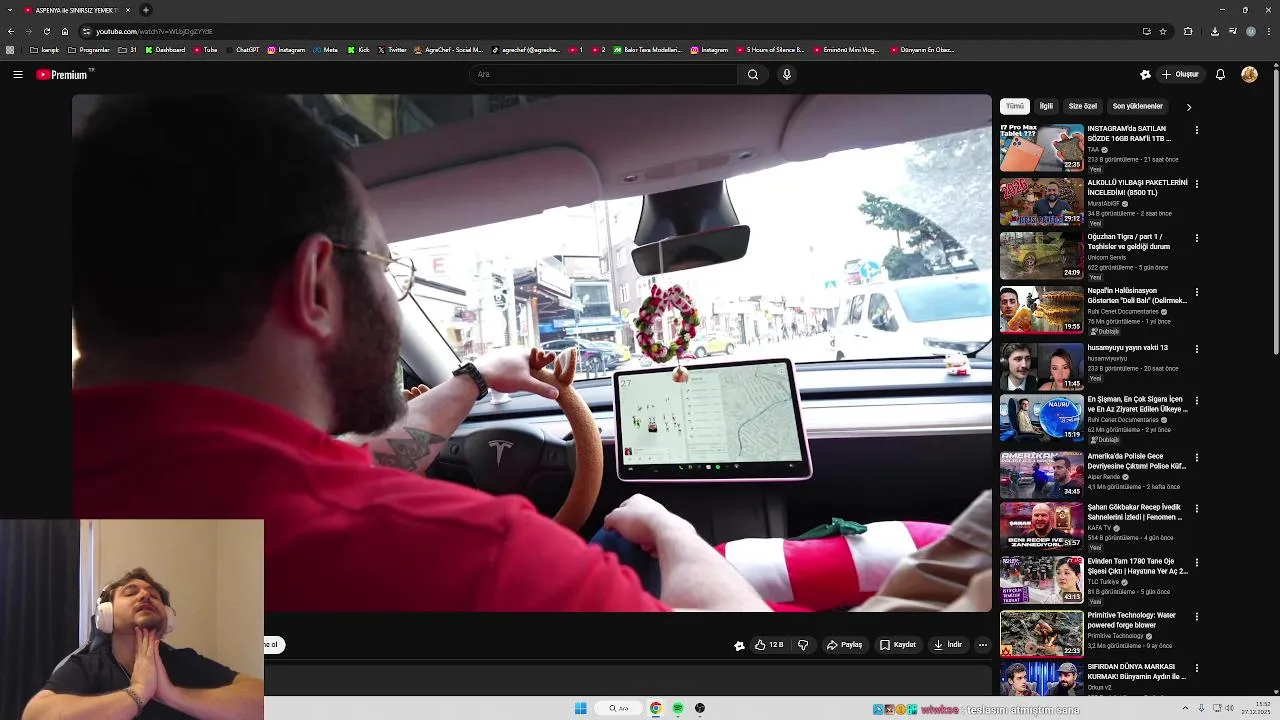Open the Dashboard bookmark

point(165,50)
